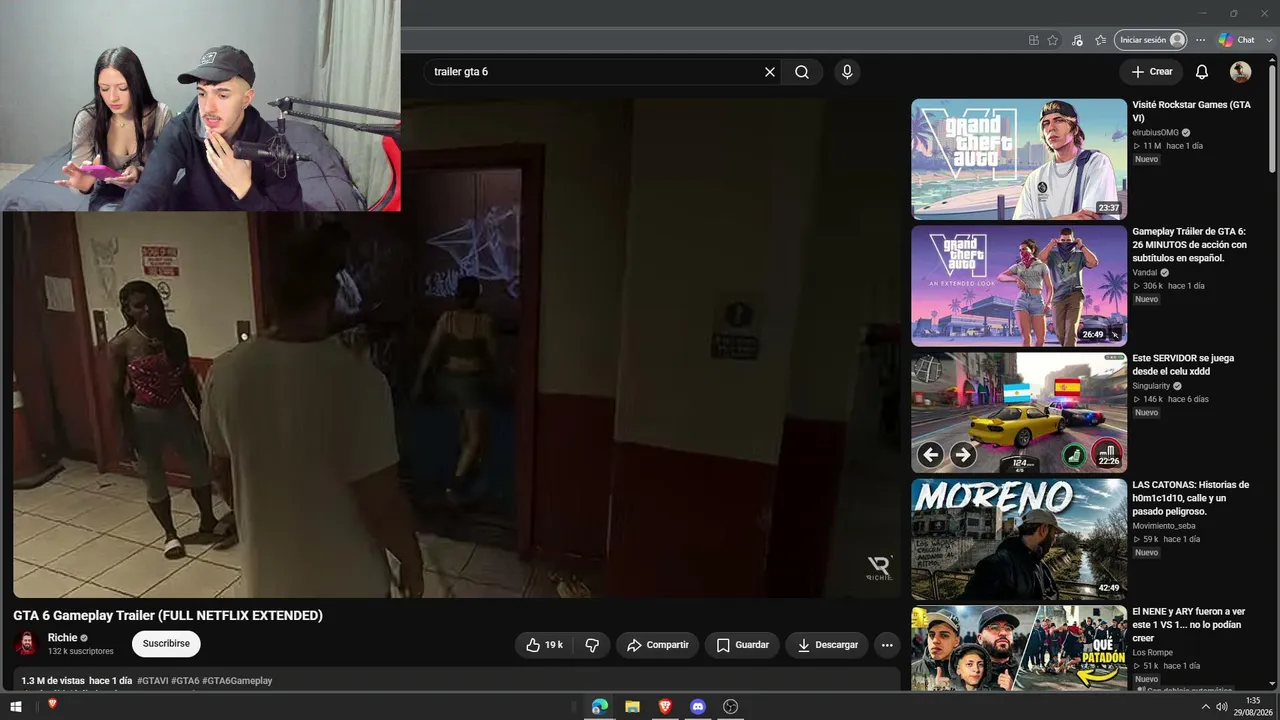This screenshot has height=720, width=1280.
Task: Click the Crear button
Action: [x=1151, y=72]
